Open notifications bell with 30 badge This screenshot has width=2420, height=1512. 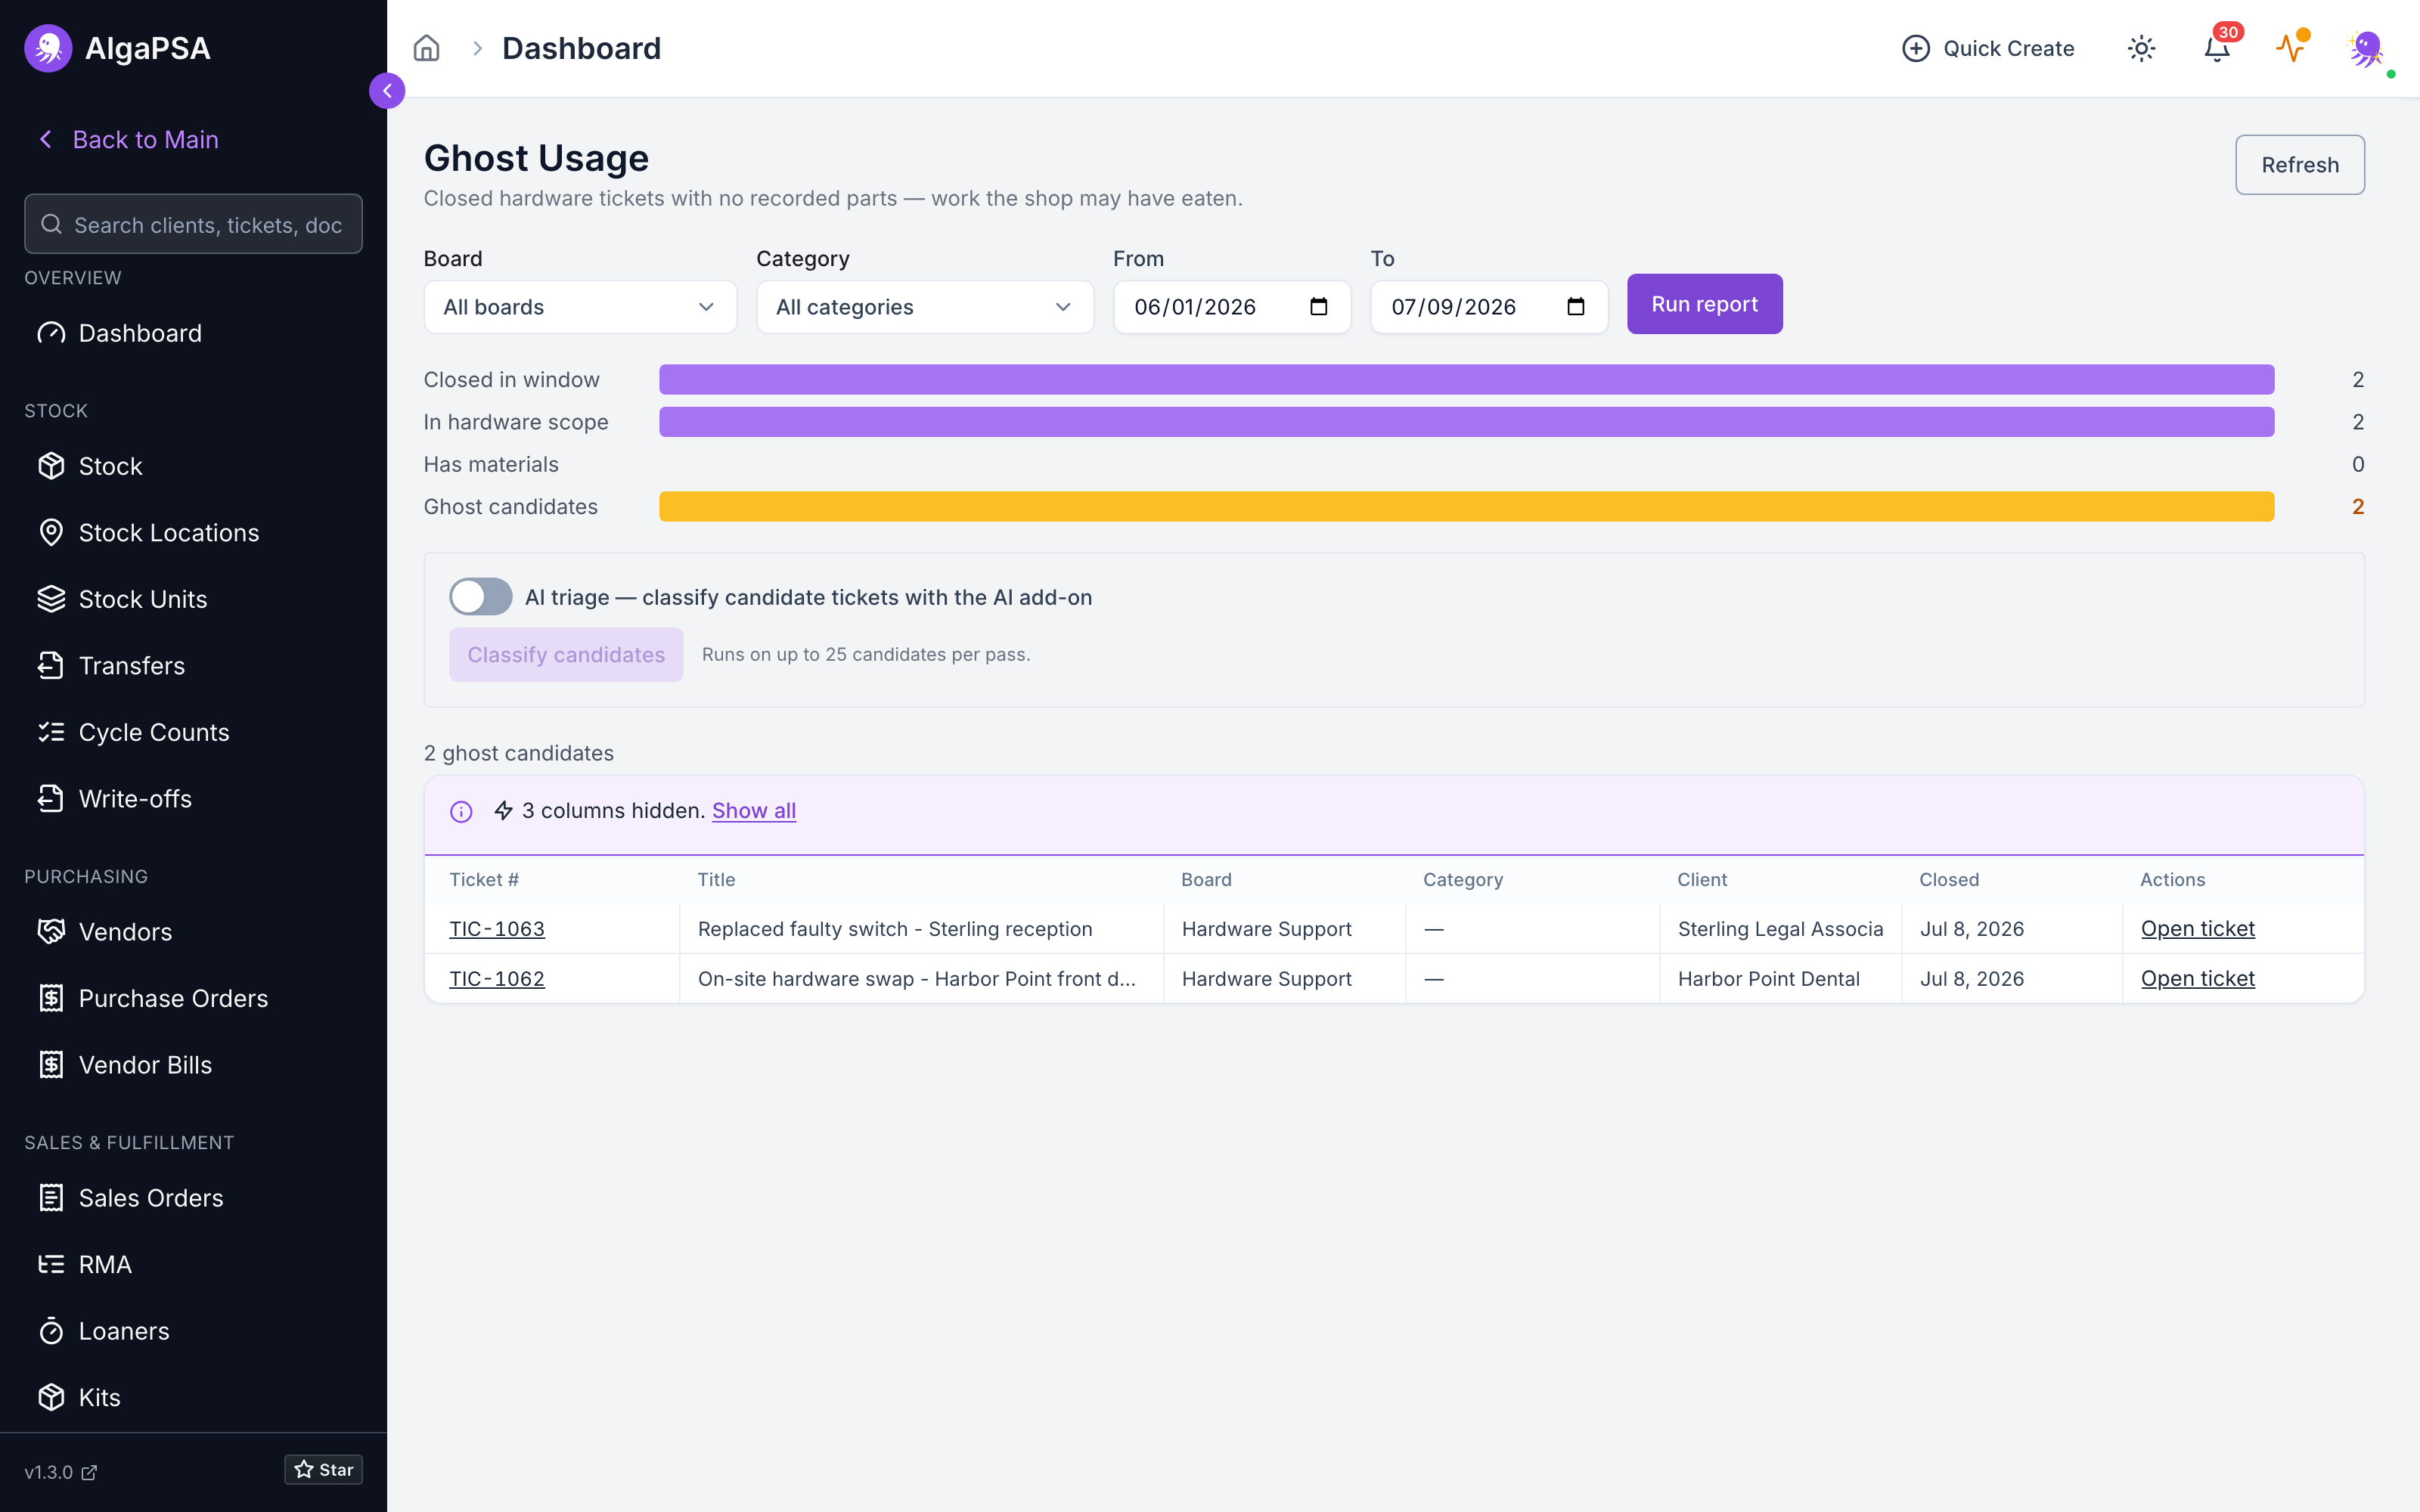2217,48
